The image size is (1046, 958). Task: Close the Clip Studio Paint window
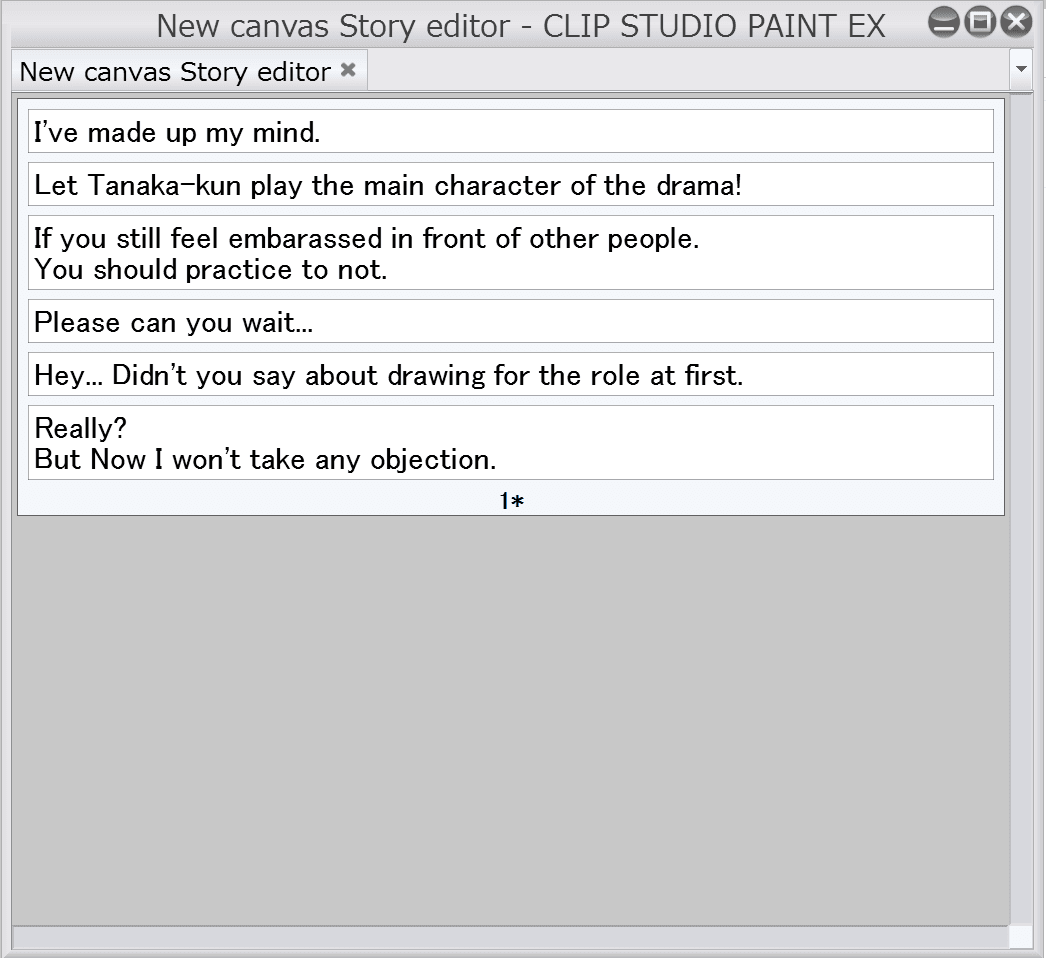(1016, 22)
